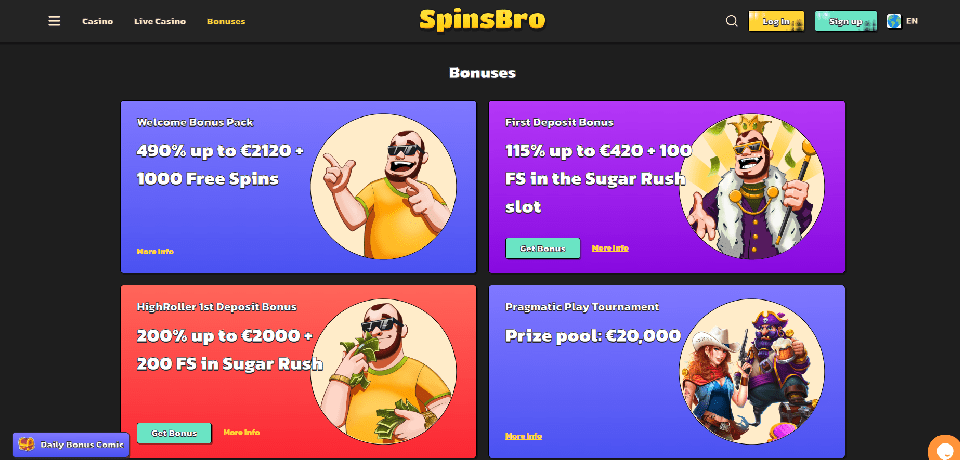Open More Info for First Deposit Bonus
Viewport: 960px width, 460px height.
pyautogui.click(x=610, y=248)
